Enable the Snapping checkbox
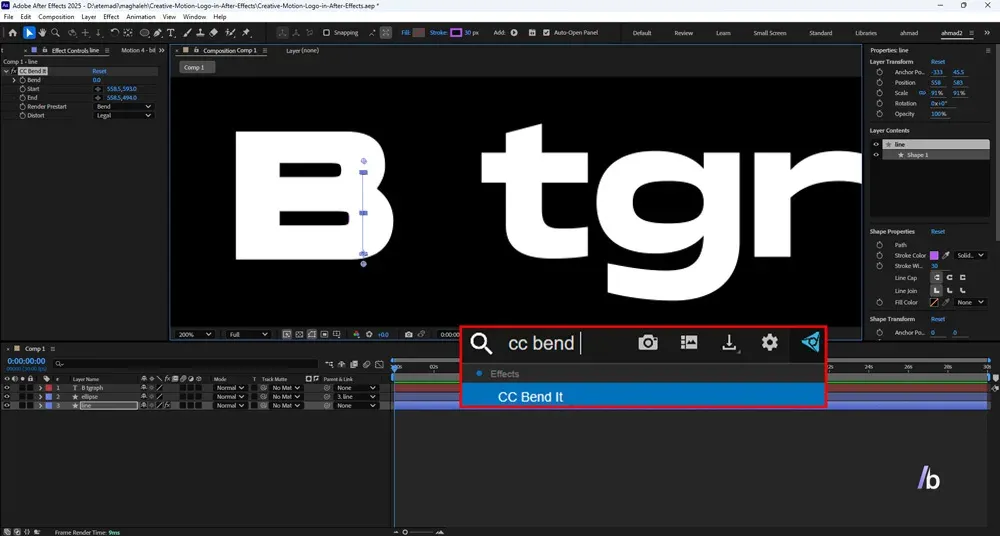 (x=327, y=33)
